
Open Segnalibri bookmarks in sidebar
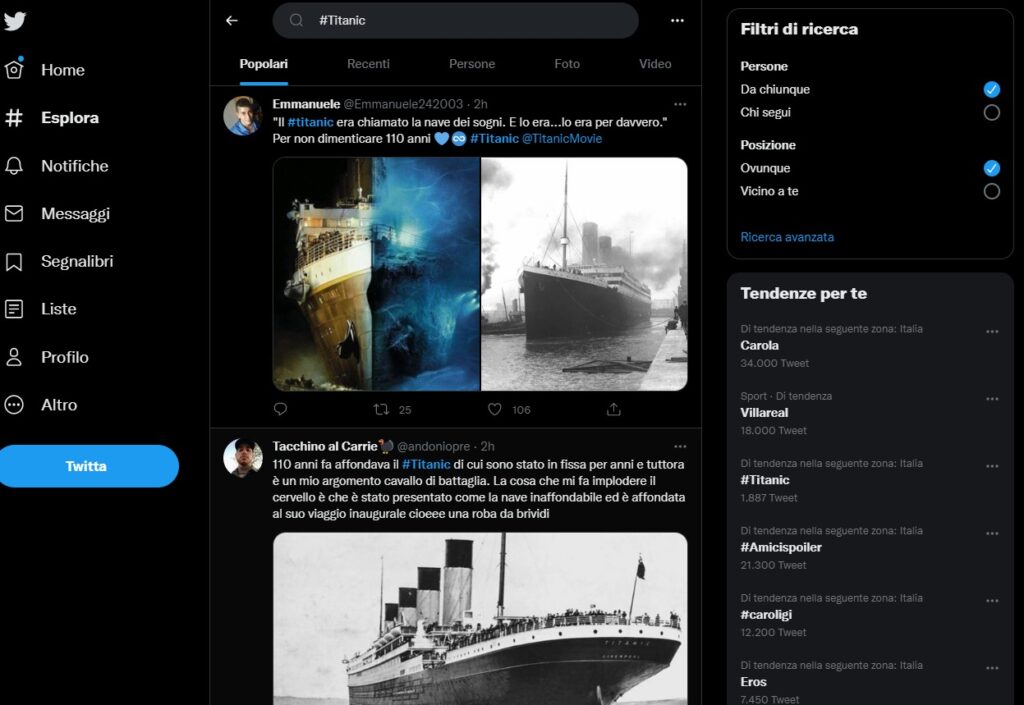[58, 261]
